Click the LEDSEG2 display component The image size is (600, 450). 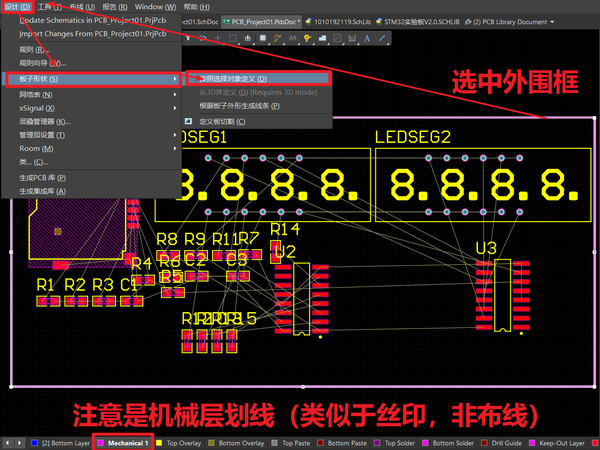(483, 185)
